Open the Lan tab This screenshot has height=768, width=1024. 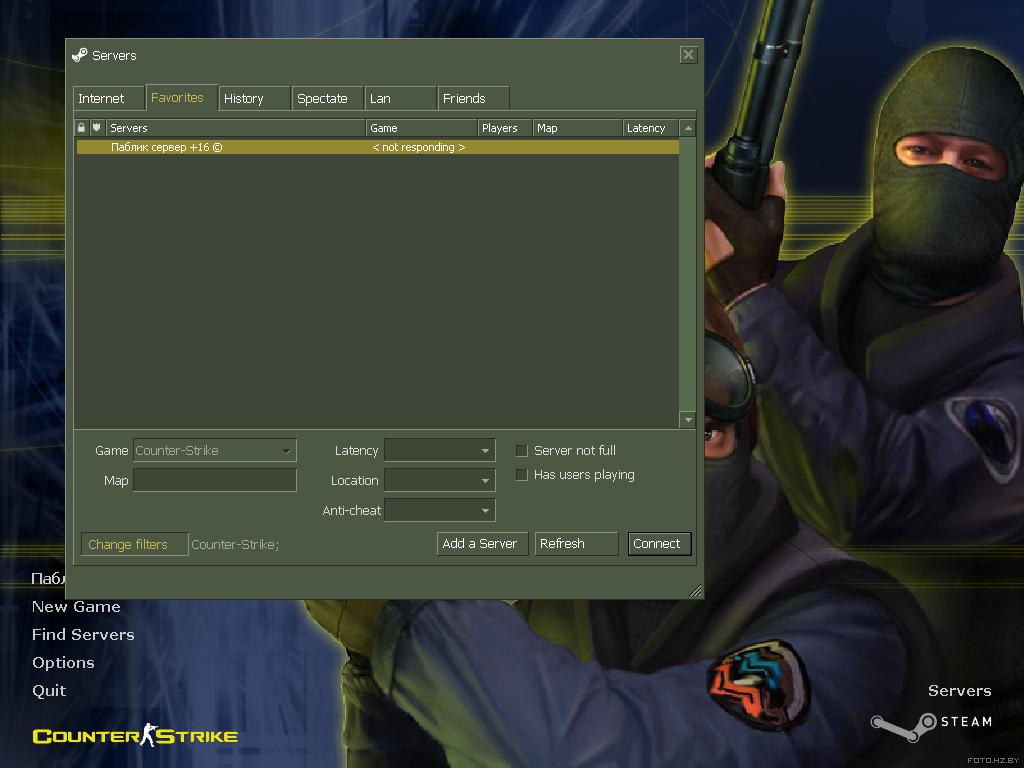[x=400, y=99]
